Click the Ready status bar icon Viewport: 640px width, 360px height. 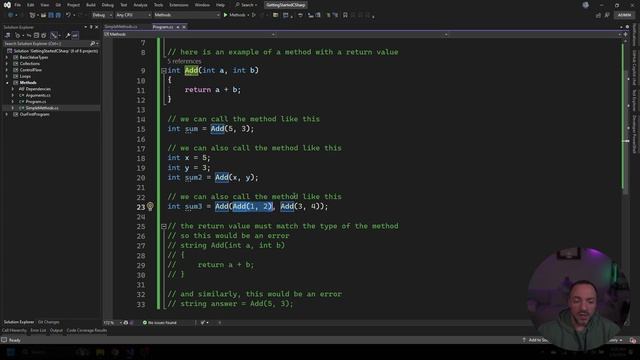coord(4,340)
